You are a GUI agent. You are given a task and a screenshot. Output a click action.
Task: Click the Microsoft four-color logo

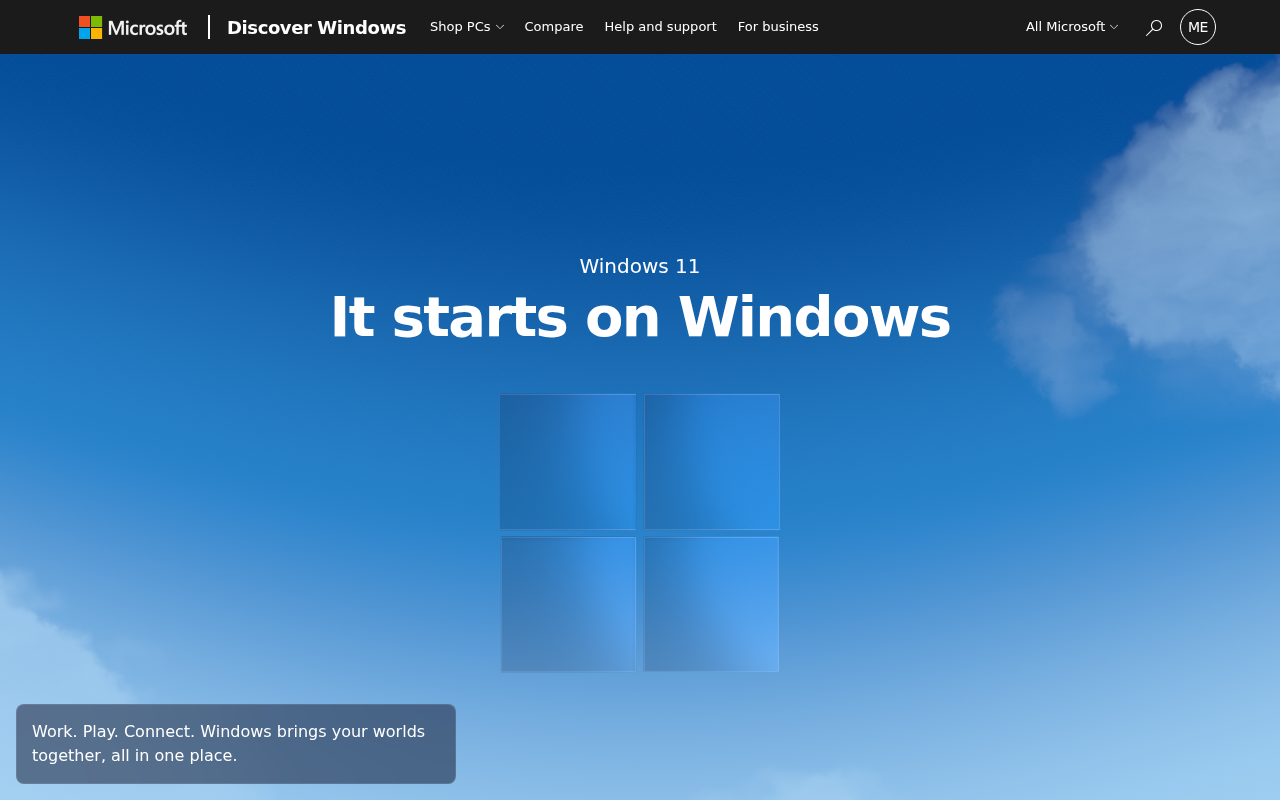tap(90, 27)
